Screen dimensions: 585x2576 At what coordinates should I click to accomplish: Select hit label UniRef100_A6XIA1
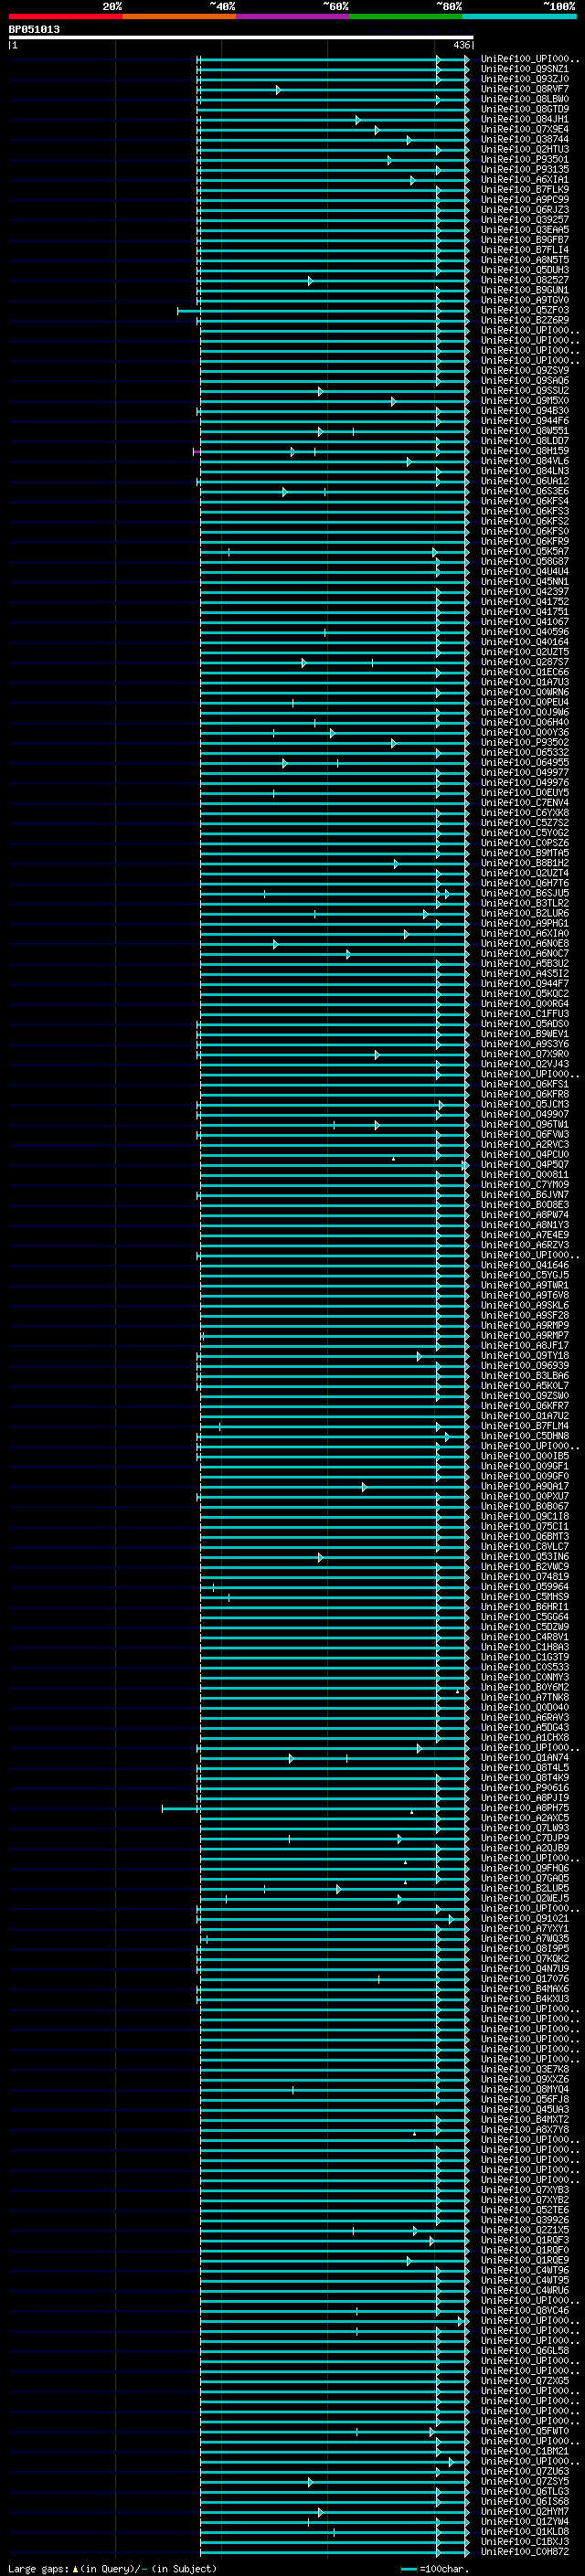(524, 179)
